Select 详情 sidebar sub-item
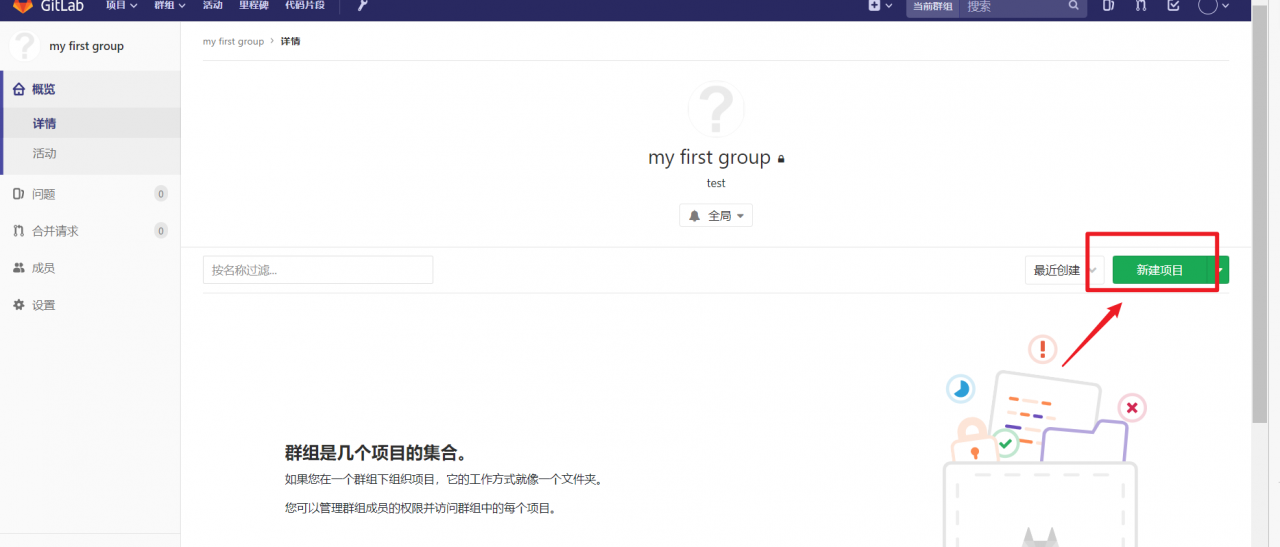1280x547 pixels. point(90,124)
